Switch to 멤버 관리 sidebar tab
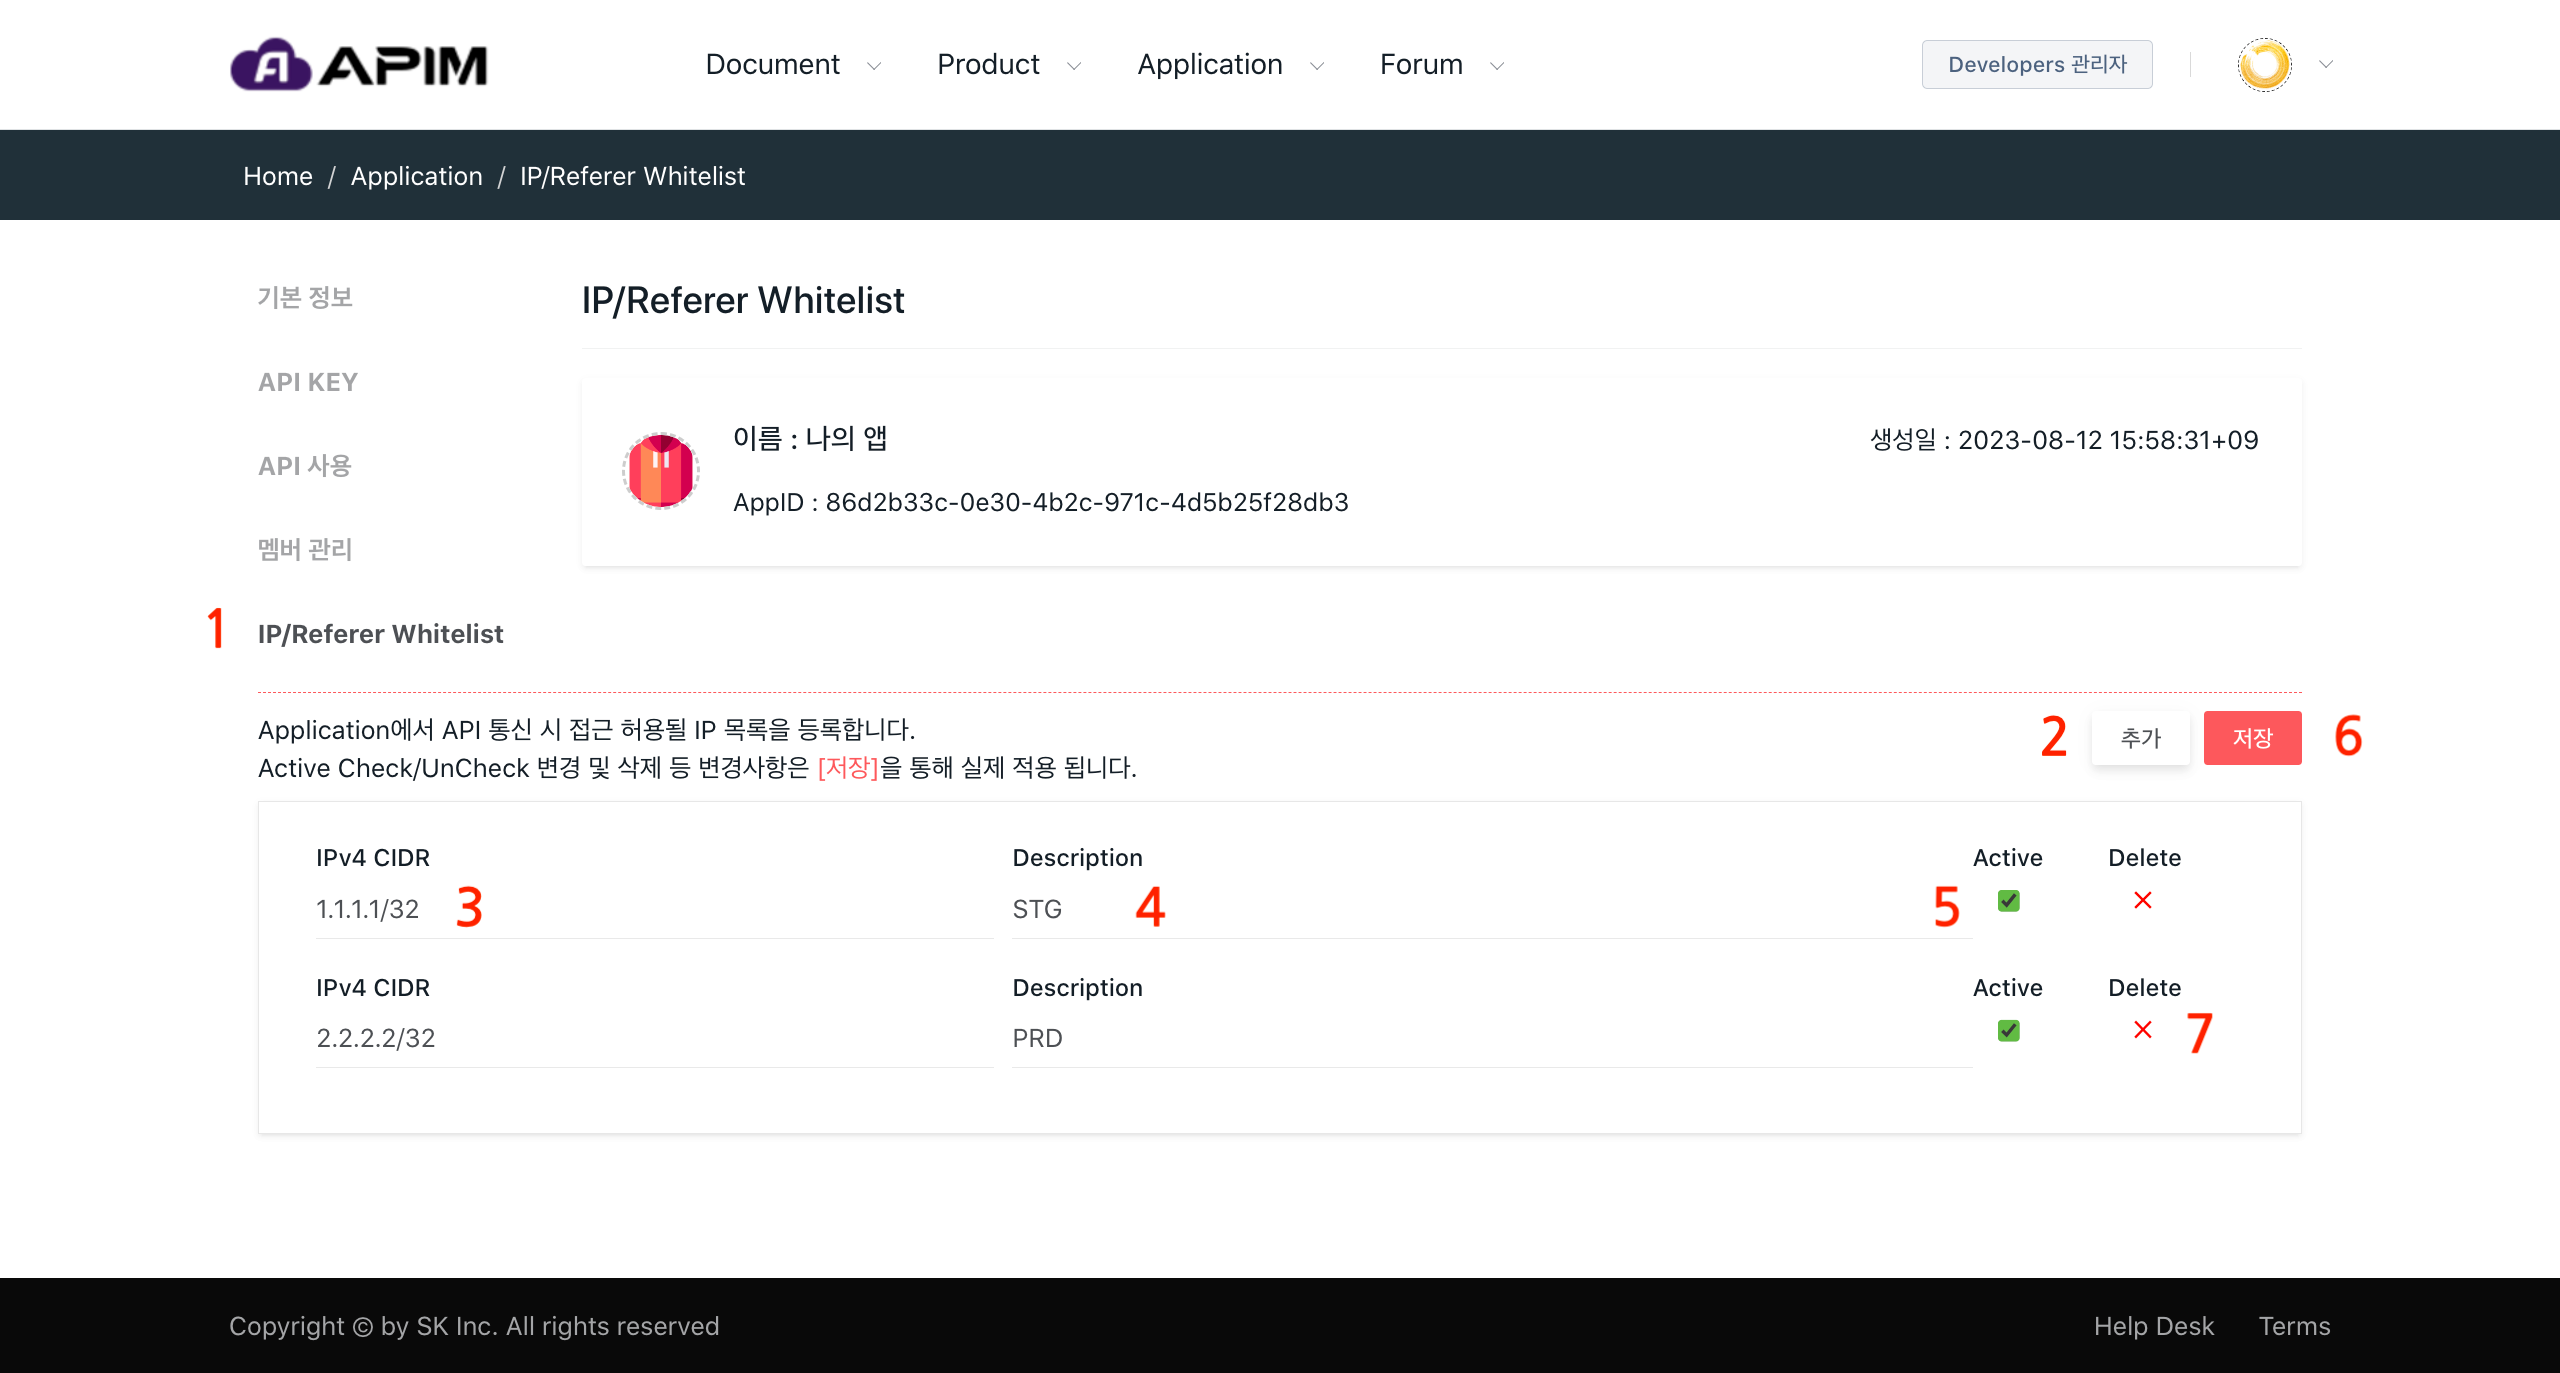 point(305,549)
